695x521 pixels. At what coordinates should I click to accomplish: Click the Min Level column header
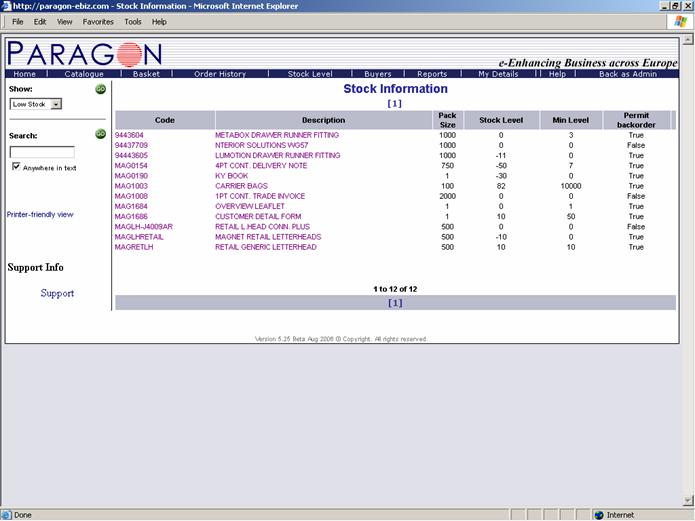click(x=571, y=120)
